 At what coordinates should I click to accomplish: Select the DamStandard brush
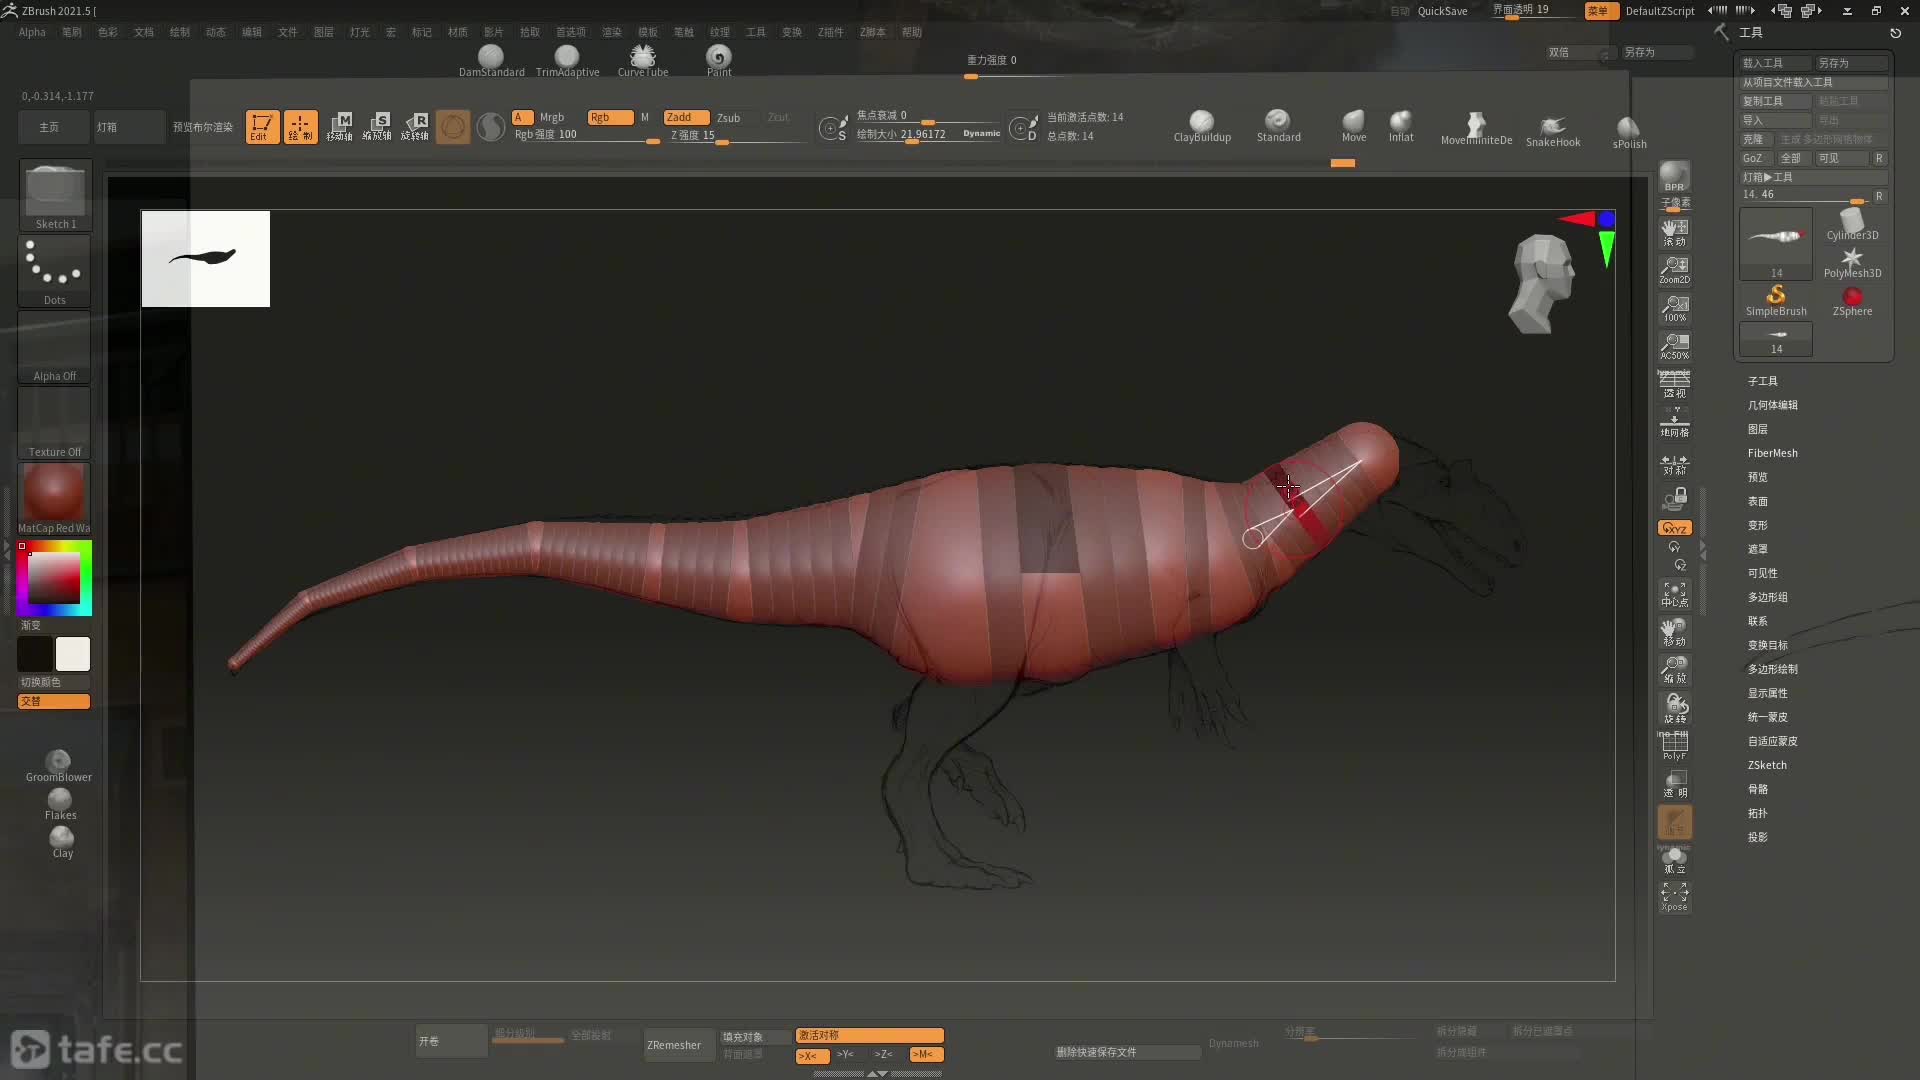pyautogui.click(x=491, y=60)
